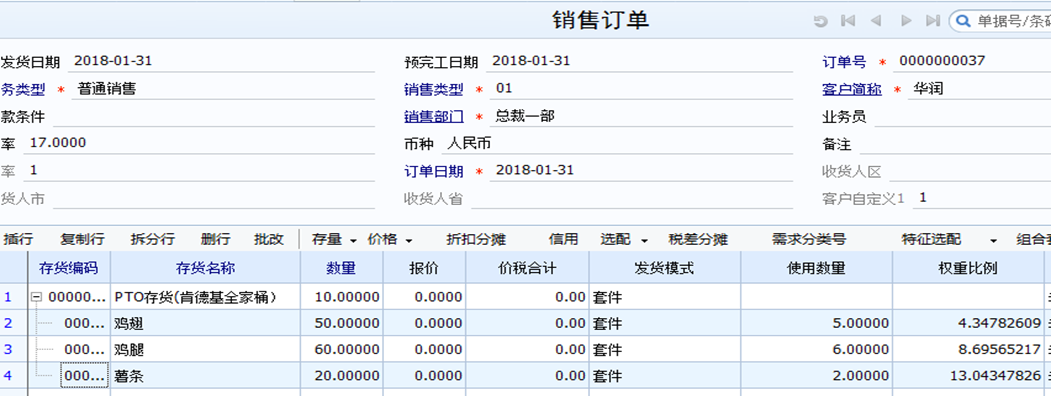Click the 存货名称 column header
Screen dimensions: 1051x396
[205, 268]
